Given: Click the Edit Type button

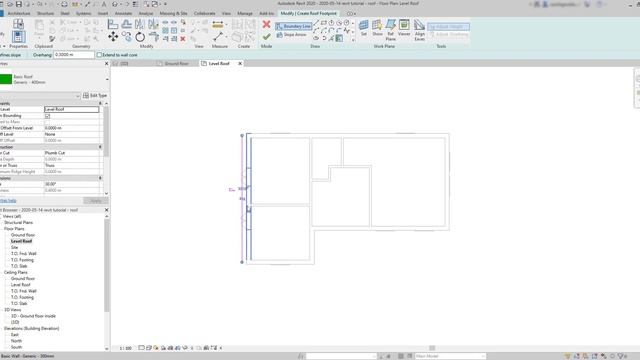Looking at the screenshot, I should point(95,96).
